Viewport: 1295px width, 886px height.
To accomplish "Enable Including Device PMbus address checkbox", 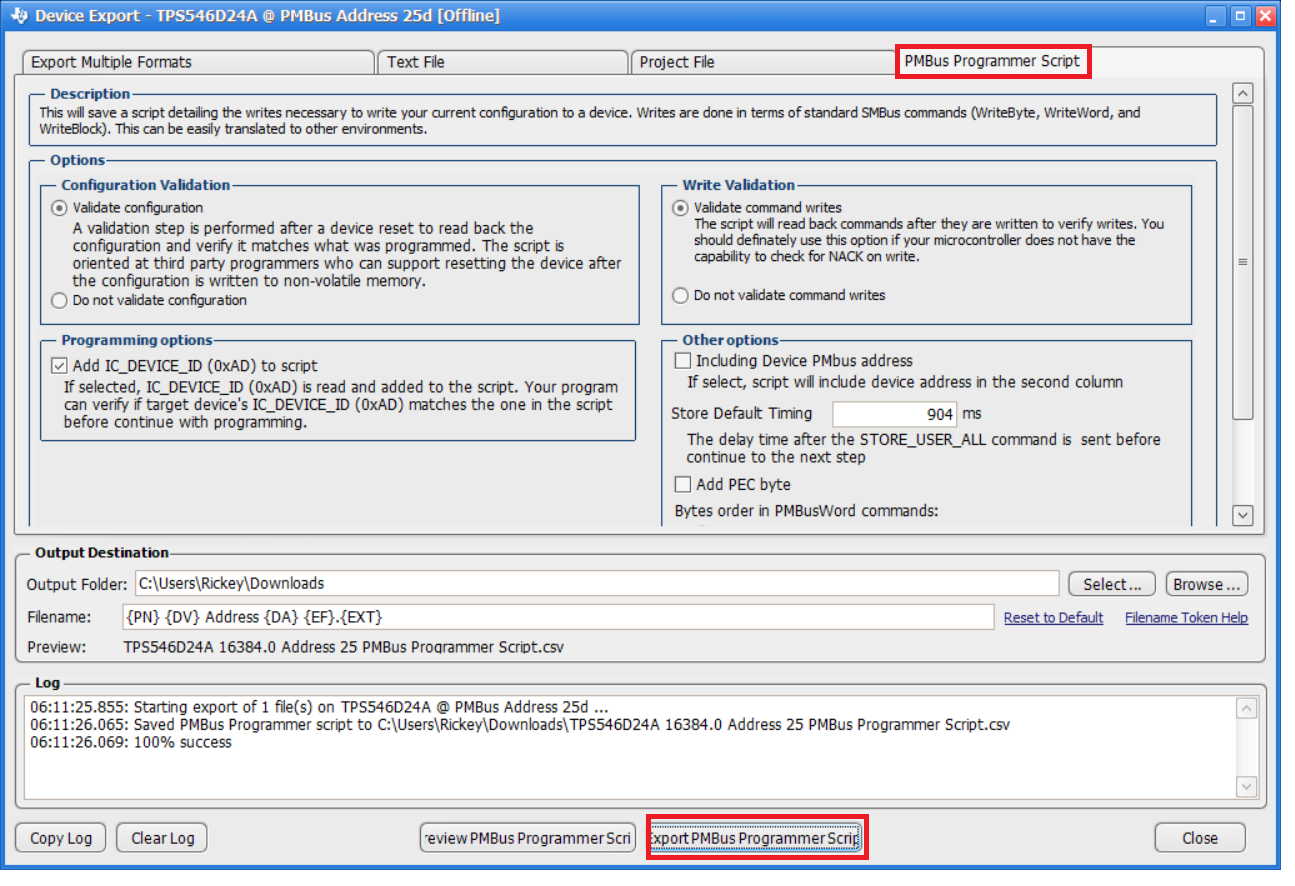I will coord(683,360).
